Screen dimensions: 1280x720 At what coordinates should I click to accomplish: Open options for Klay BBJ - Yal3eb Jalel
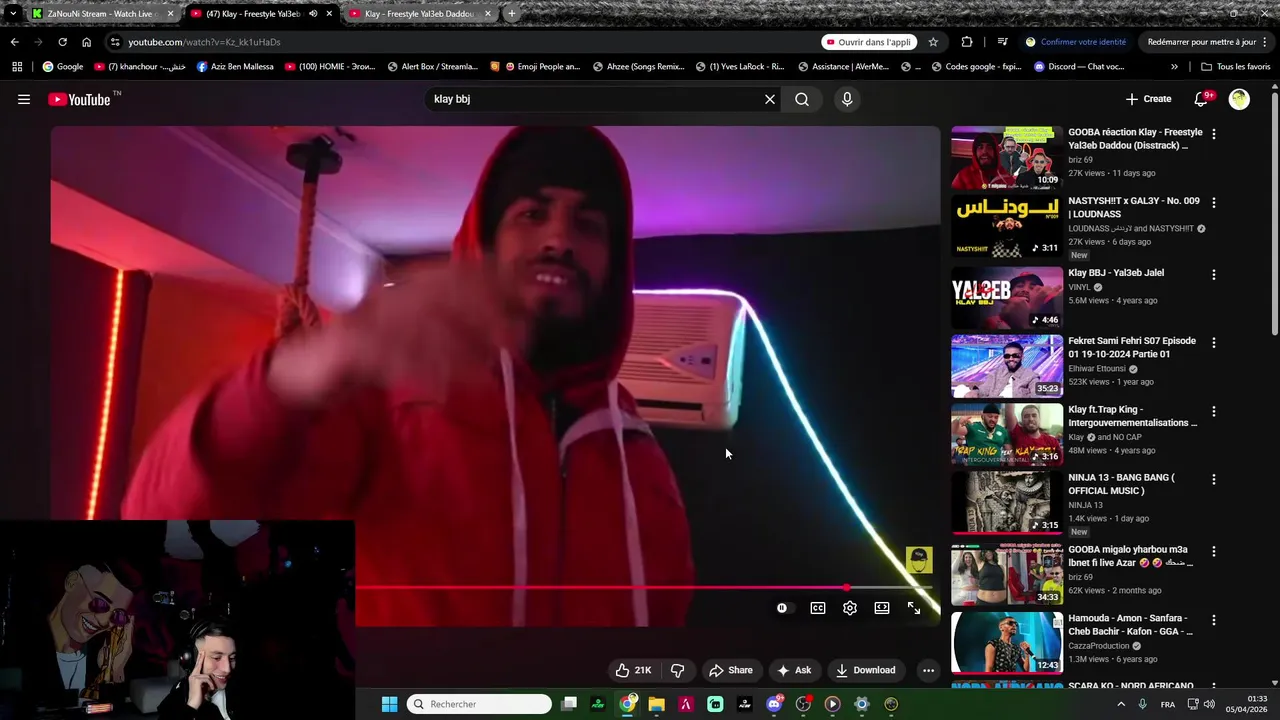tap(1214, 274)
